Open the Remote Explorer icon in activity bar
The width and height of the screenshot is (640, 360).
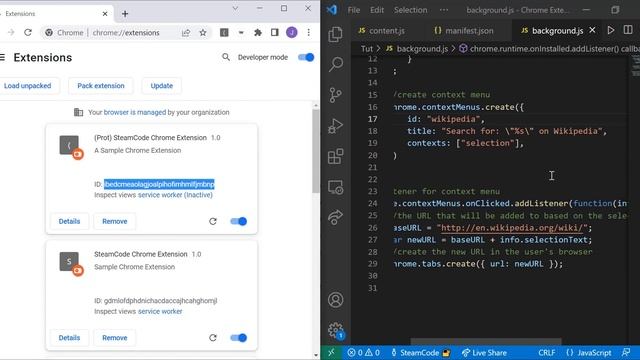[336, 187]
